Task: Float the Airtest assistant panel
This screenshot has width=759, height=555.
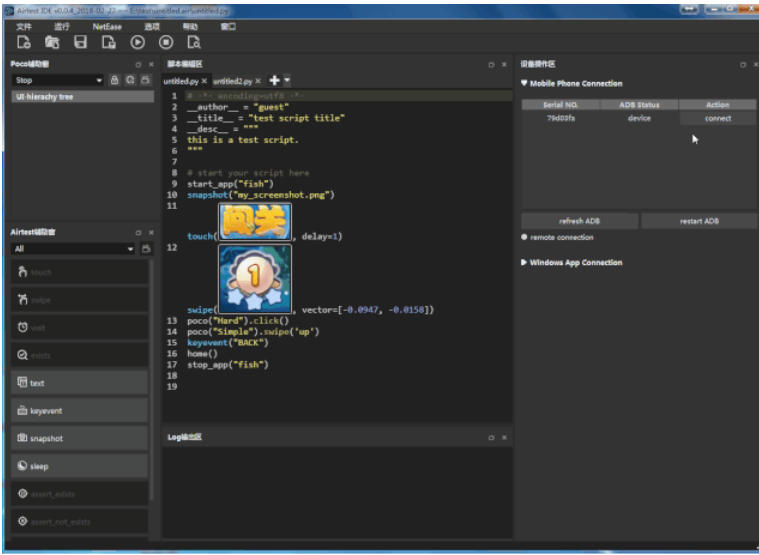Action: 138,233
